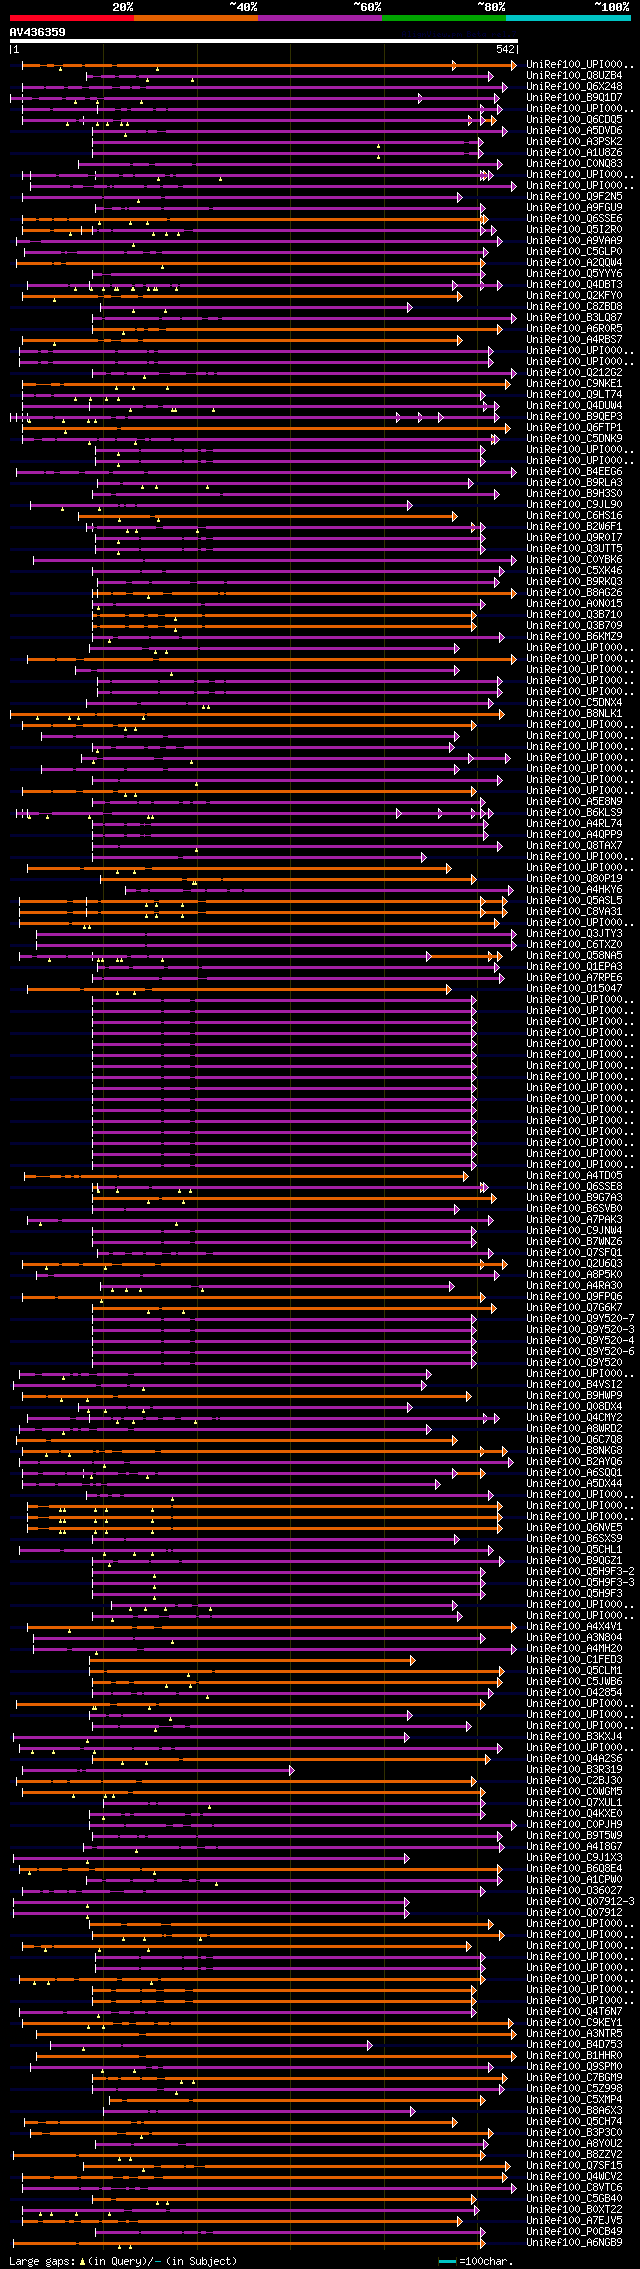Select hit label UniRef100_Q9Y520-3
The image size is (640, 2269).
coord(580,1330)
